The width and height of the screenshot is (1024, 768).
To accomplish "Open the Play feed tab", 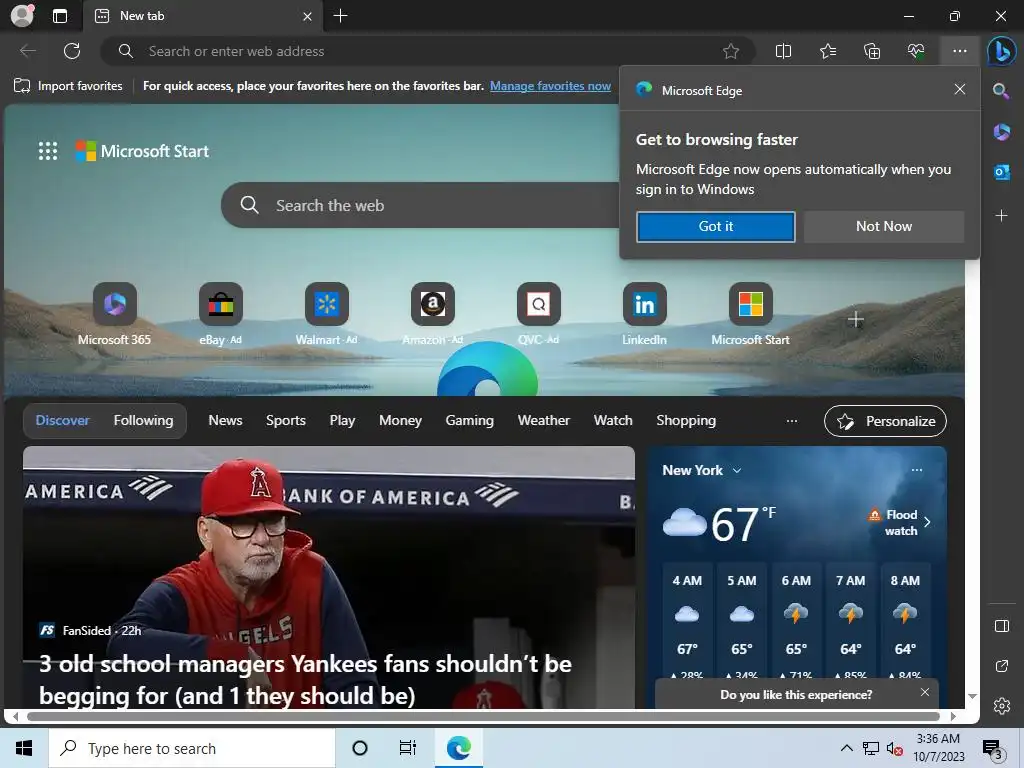I will [342, 421].
